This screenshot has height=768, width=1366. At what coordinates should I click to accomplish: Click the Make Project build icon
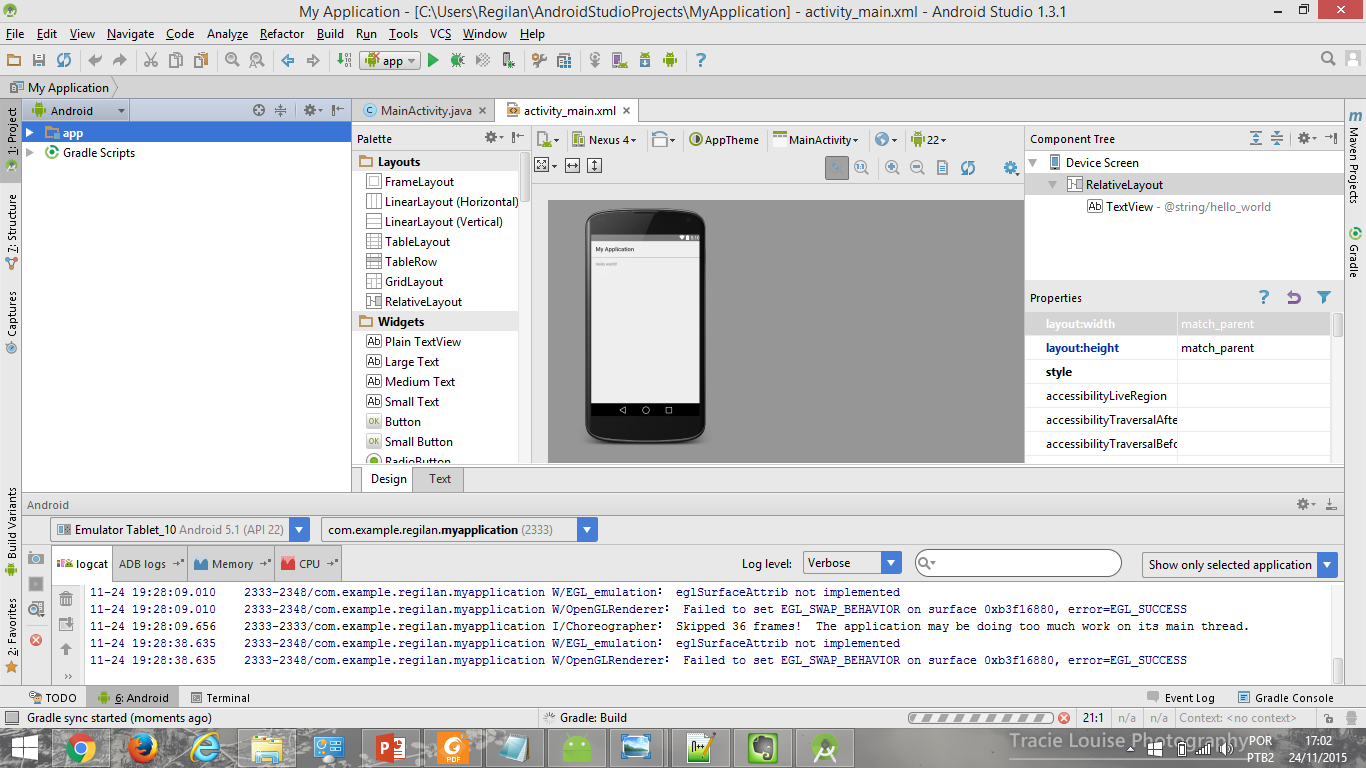coord(345,60)
